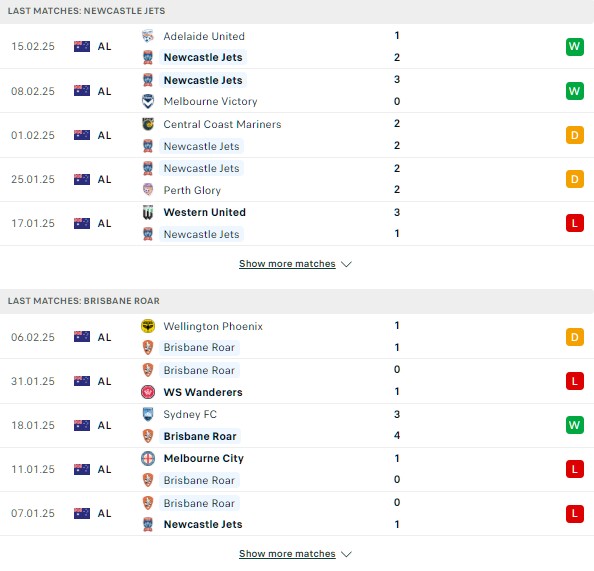This screenshot has width=594, height=571.
Task: Open Melbourne Victory team link
Action: click(210, 102)
